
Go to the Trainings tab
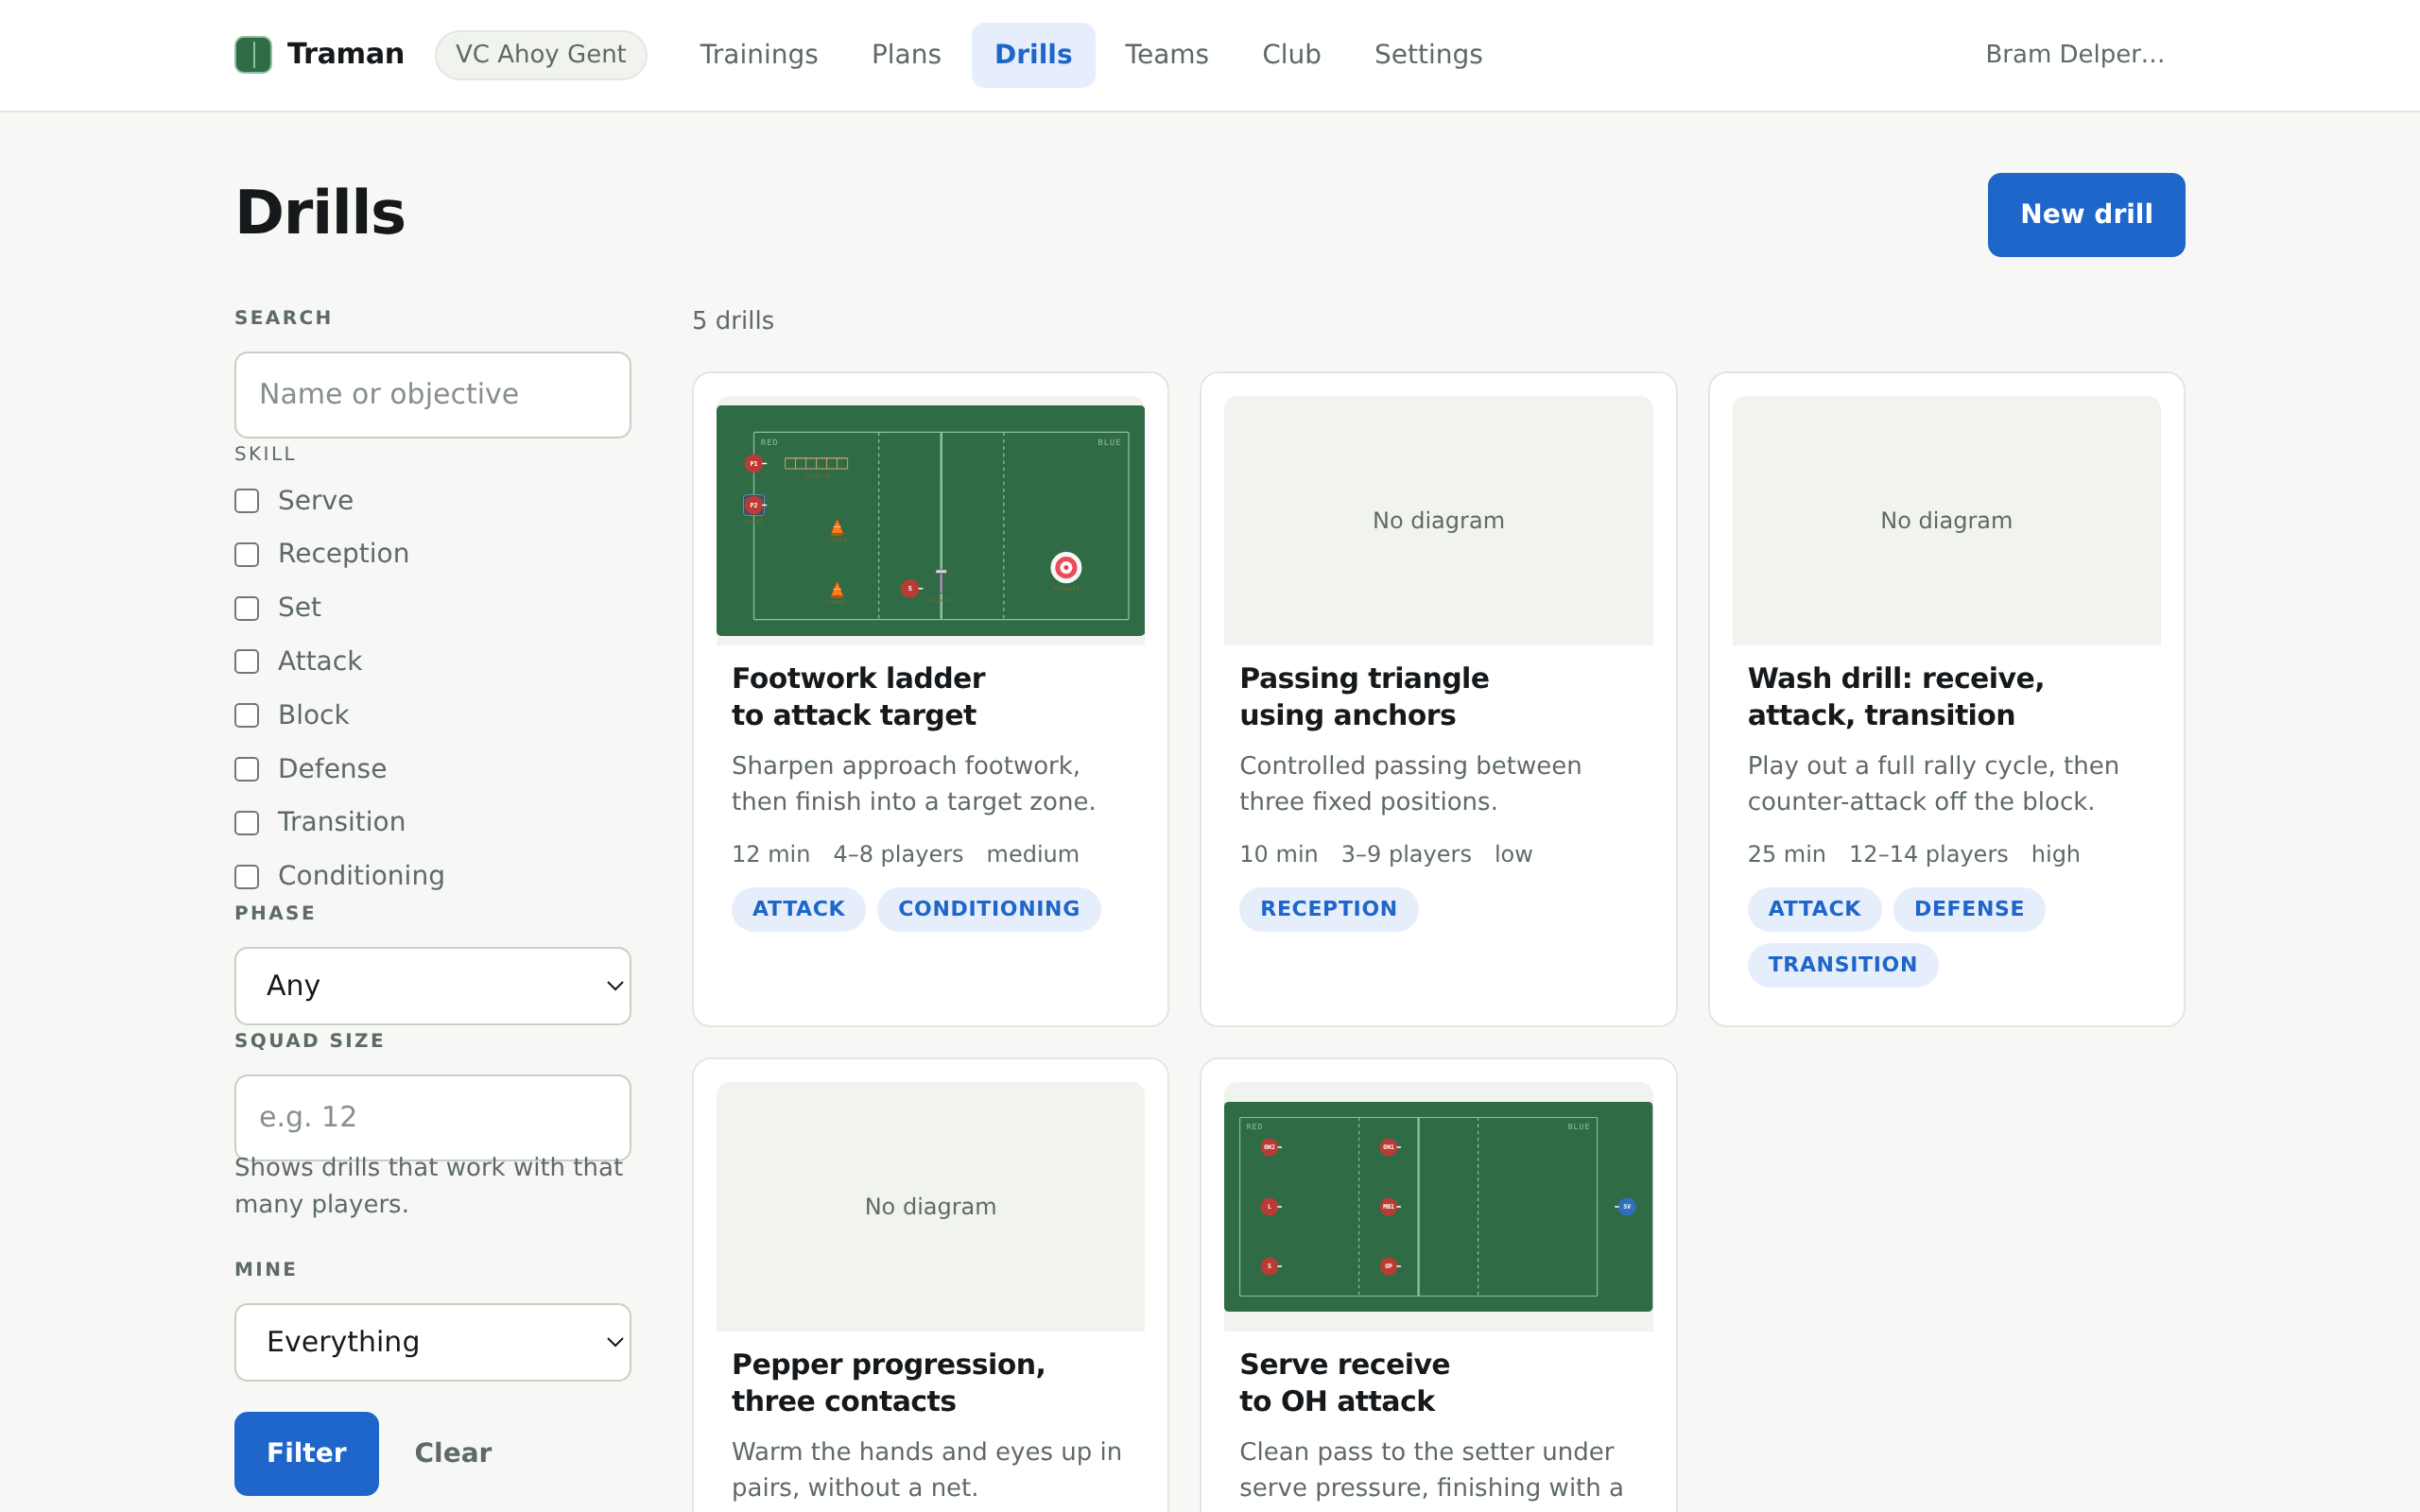coord(758,54)
